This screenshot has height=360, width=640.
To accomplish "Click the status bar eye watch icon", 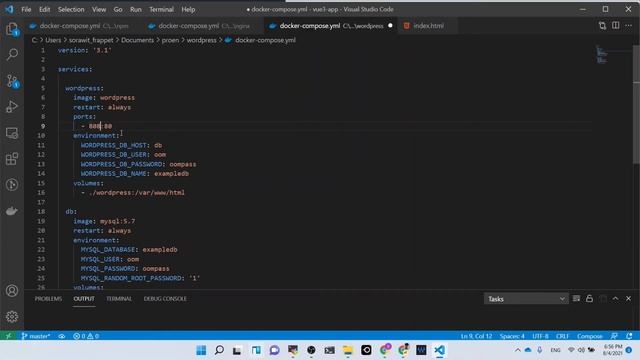I will [62, 336].
